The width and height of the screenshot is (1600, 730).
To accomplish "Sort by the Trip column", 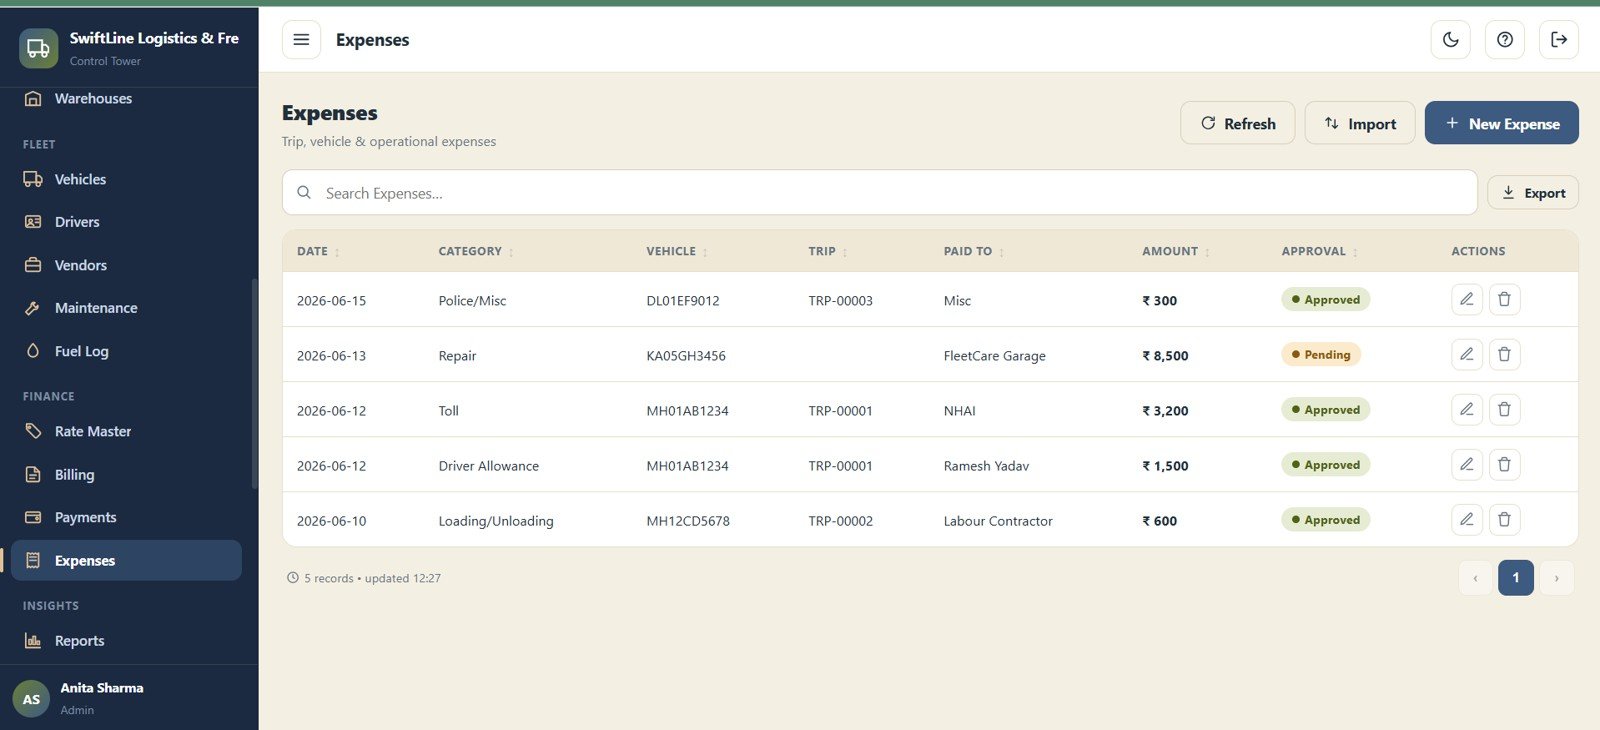I will pyautogui.click(x=828, y=251).
